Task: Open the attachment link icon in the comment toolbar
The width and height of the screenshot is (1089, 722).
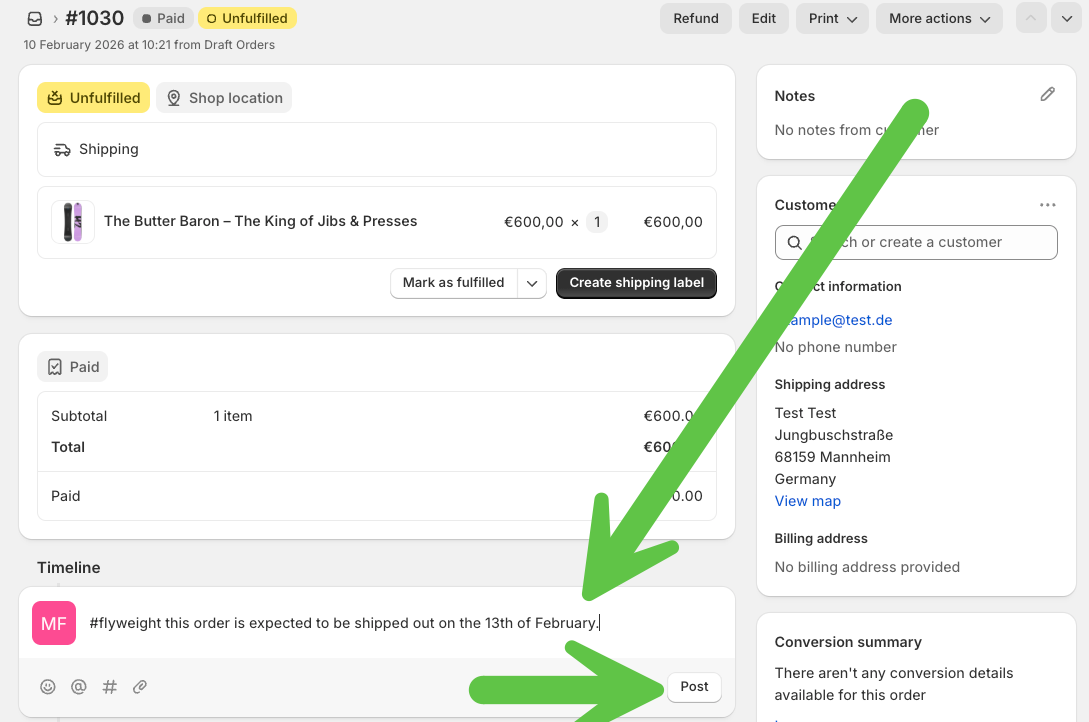Action: point(139,687)
